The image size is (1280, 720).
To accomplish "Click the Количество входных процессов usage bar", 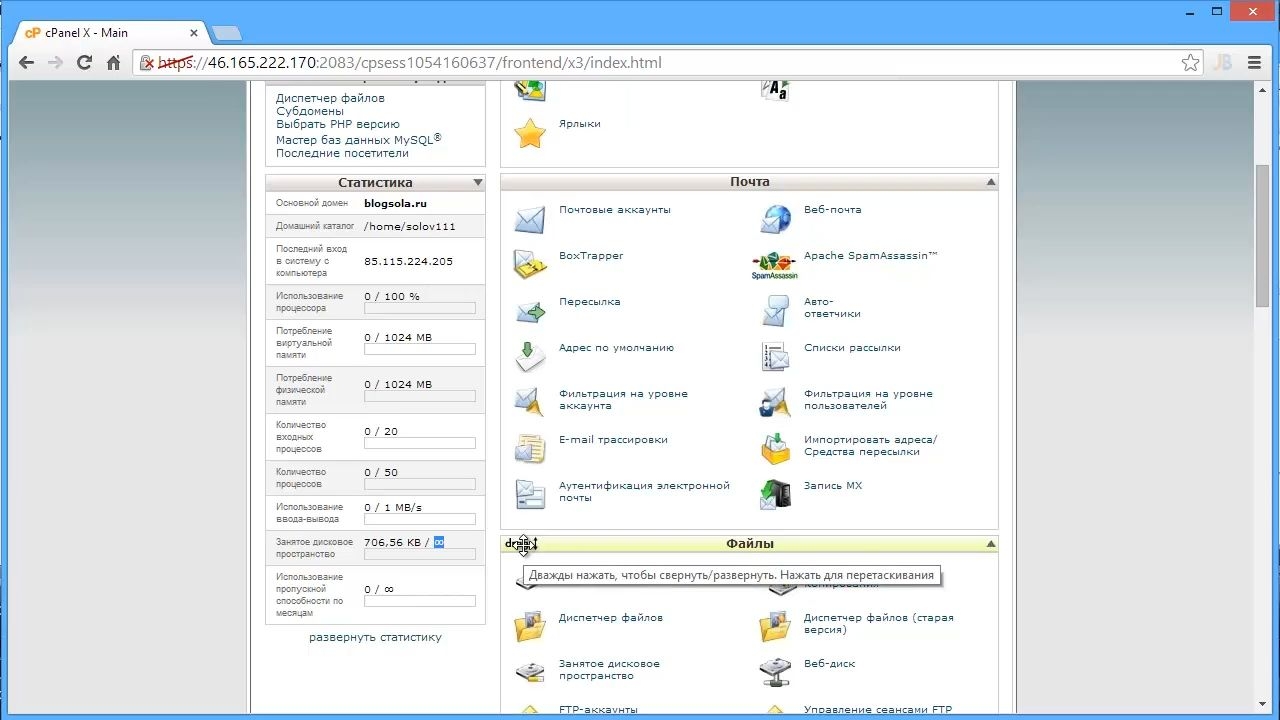I will [420, 443].
